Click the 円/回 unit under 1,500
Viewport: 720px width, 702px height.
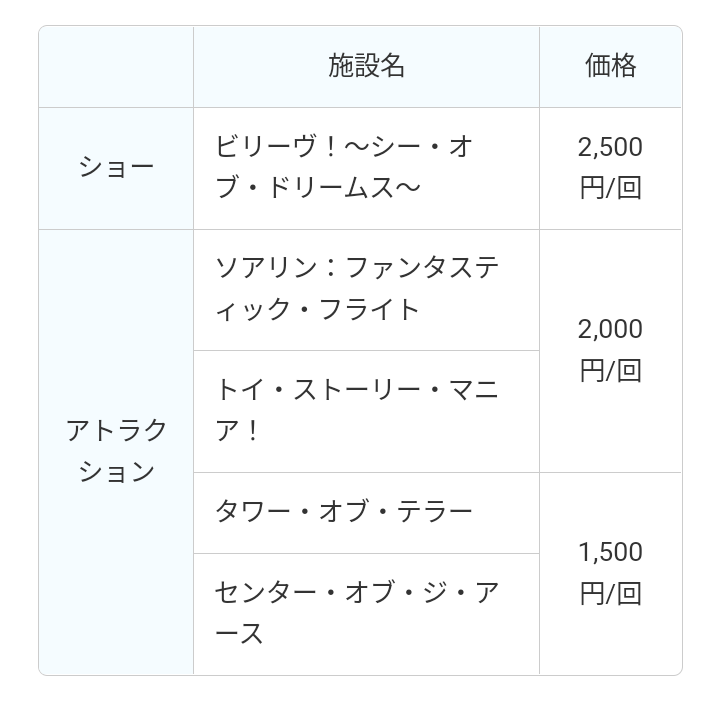click(x=610, y=594)
